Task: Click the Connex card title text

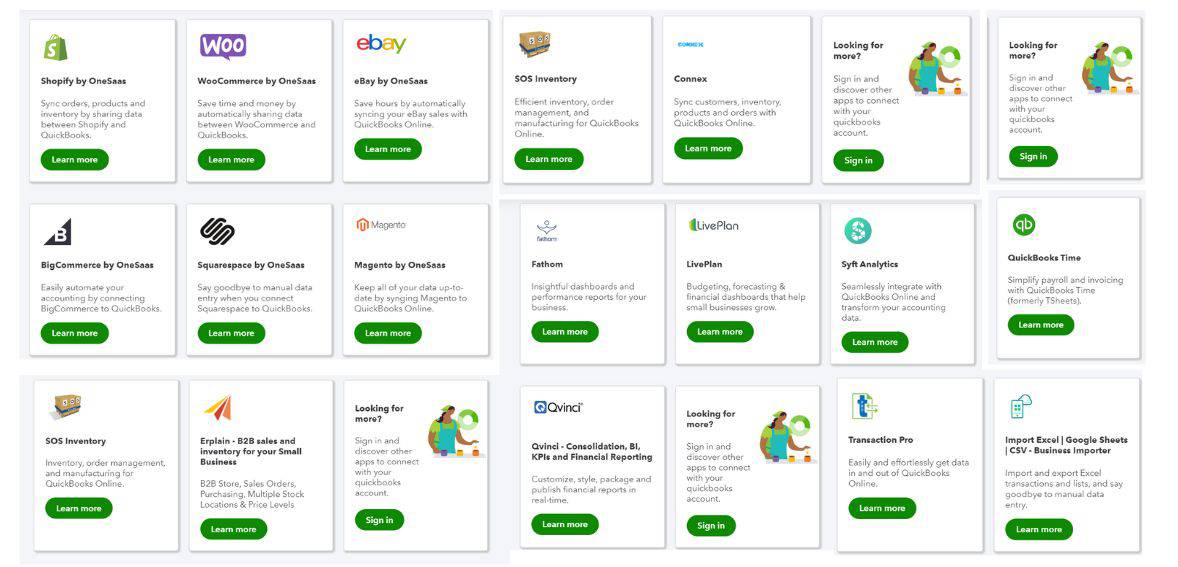Action: pyautogui.click(x=690, y=79)
